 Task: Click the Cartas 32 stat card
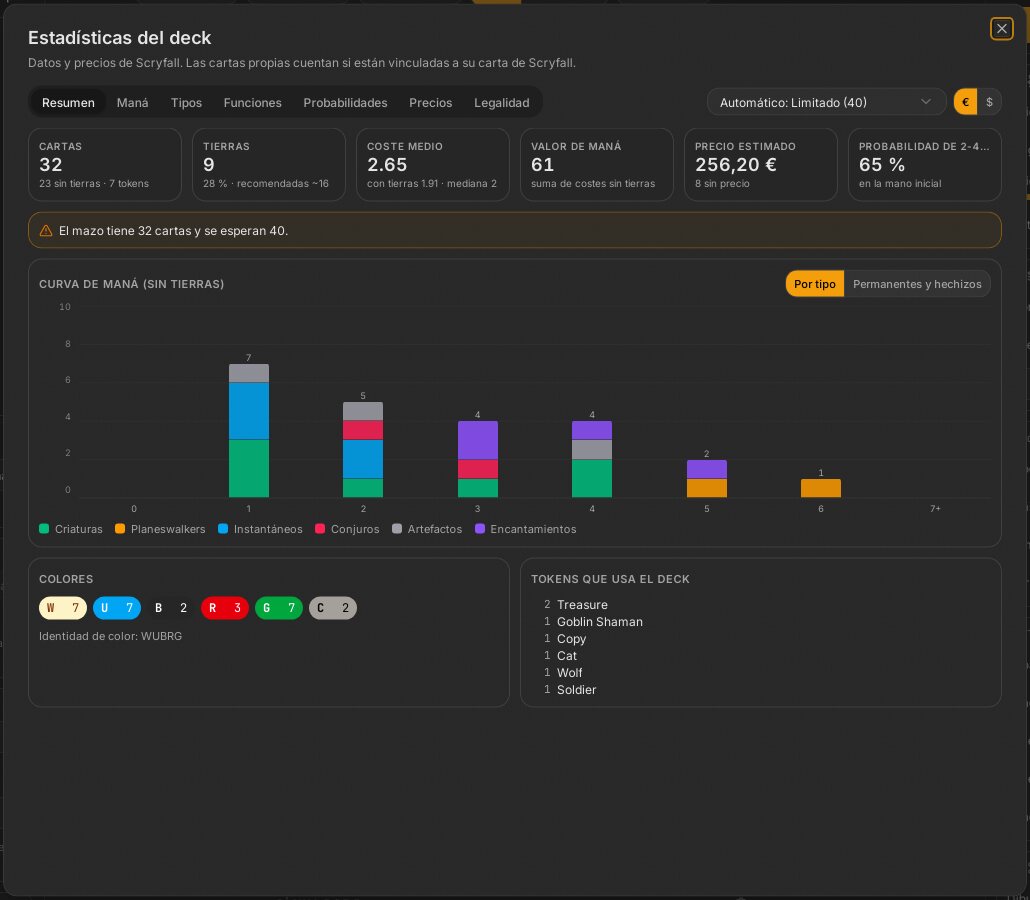click(104, 164)
